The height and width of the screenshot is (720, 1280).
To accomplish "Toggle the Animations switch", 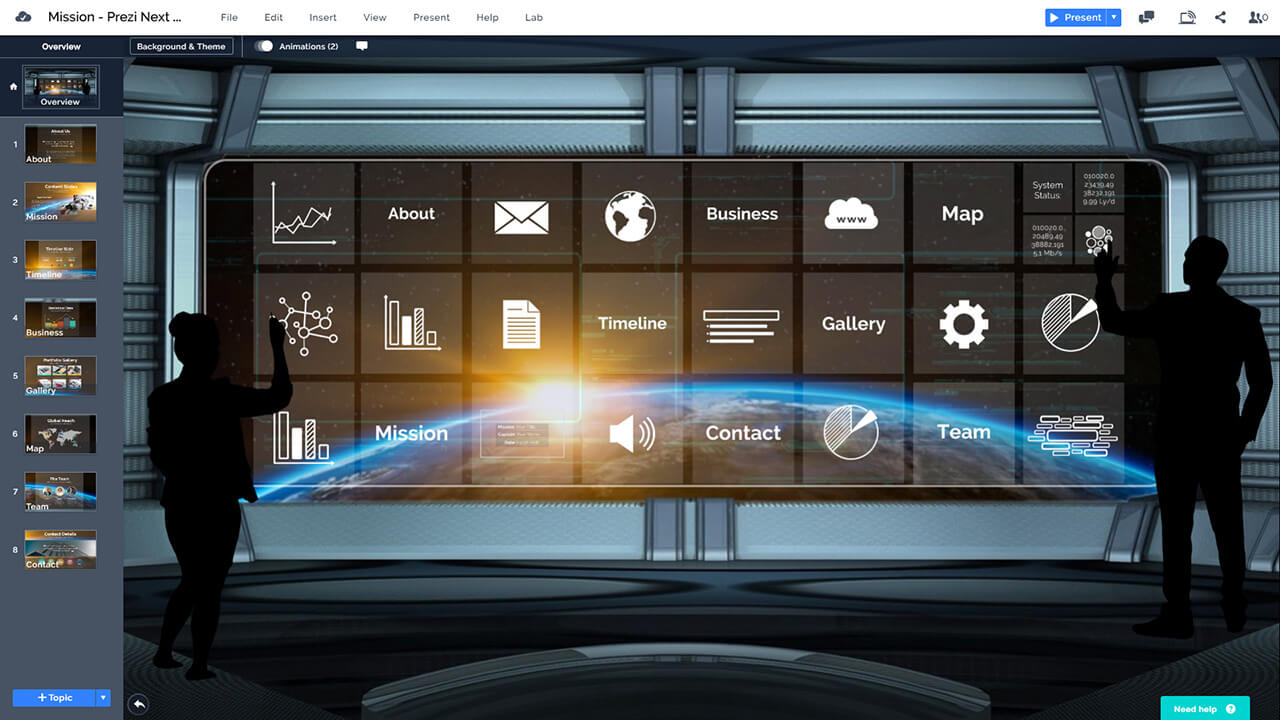I will coord(264,46).
